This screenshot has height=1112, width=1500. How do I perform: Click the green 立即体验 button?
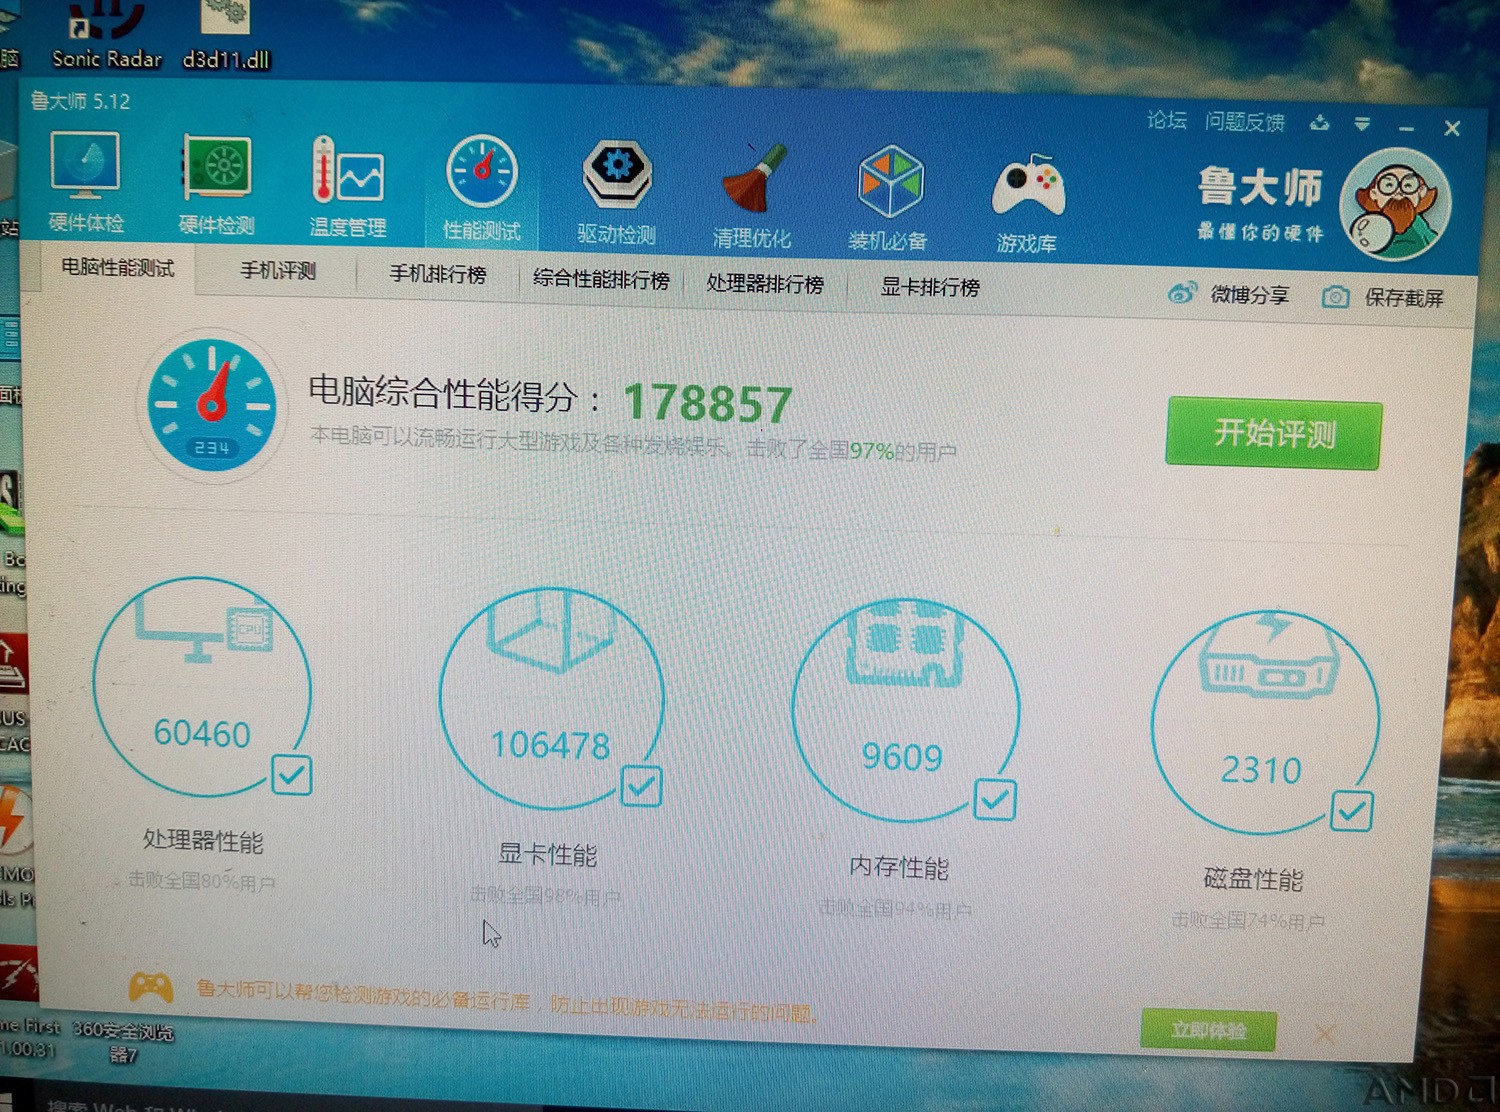(x=1209, y=1030)
